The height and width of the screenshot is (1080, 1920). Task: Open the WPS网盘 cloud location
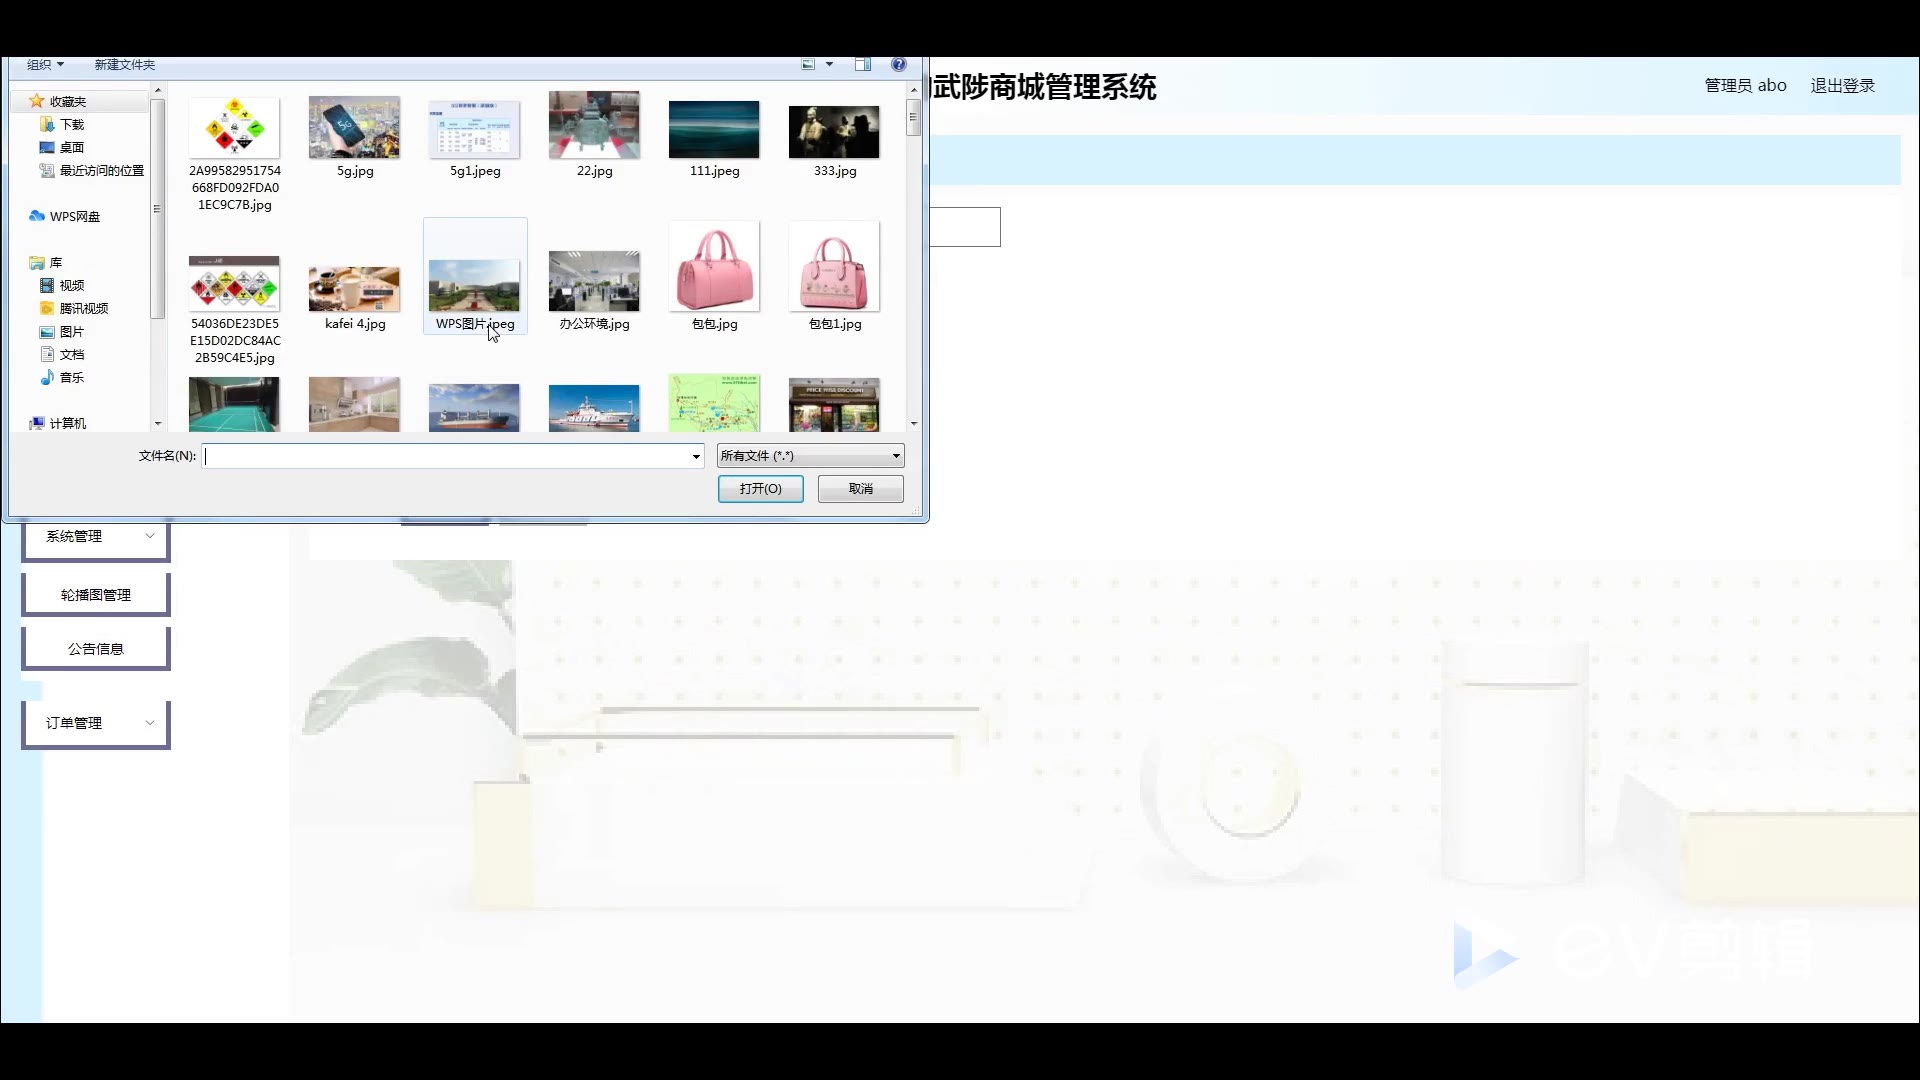click(74, 216)
